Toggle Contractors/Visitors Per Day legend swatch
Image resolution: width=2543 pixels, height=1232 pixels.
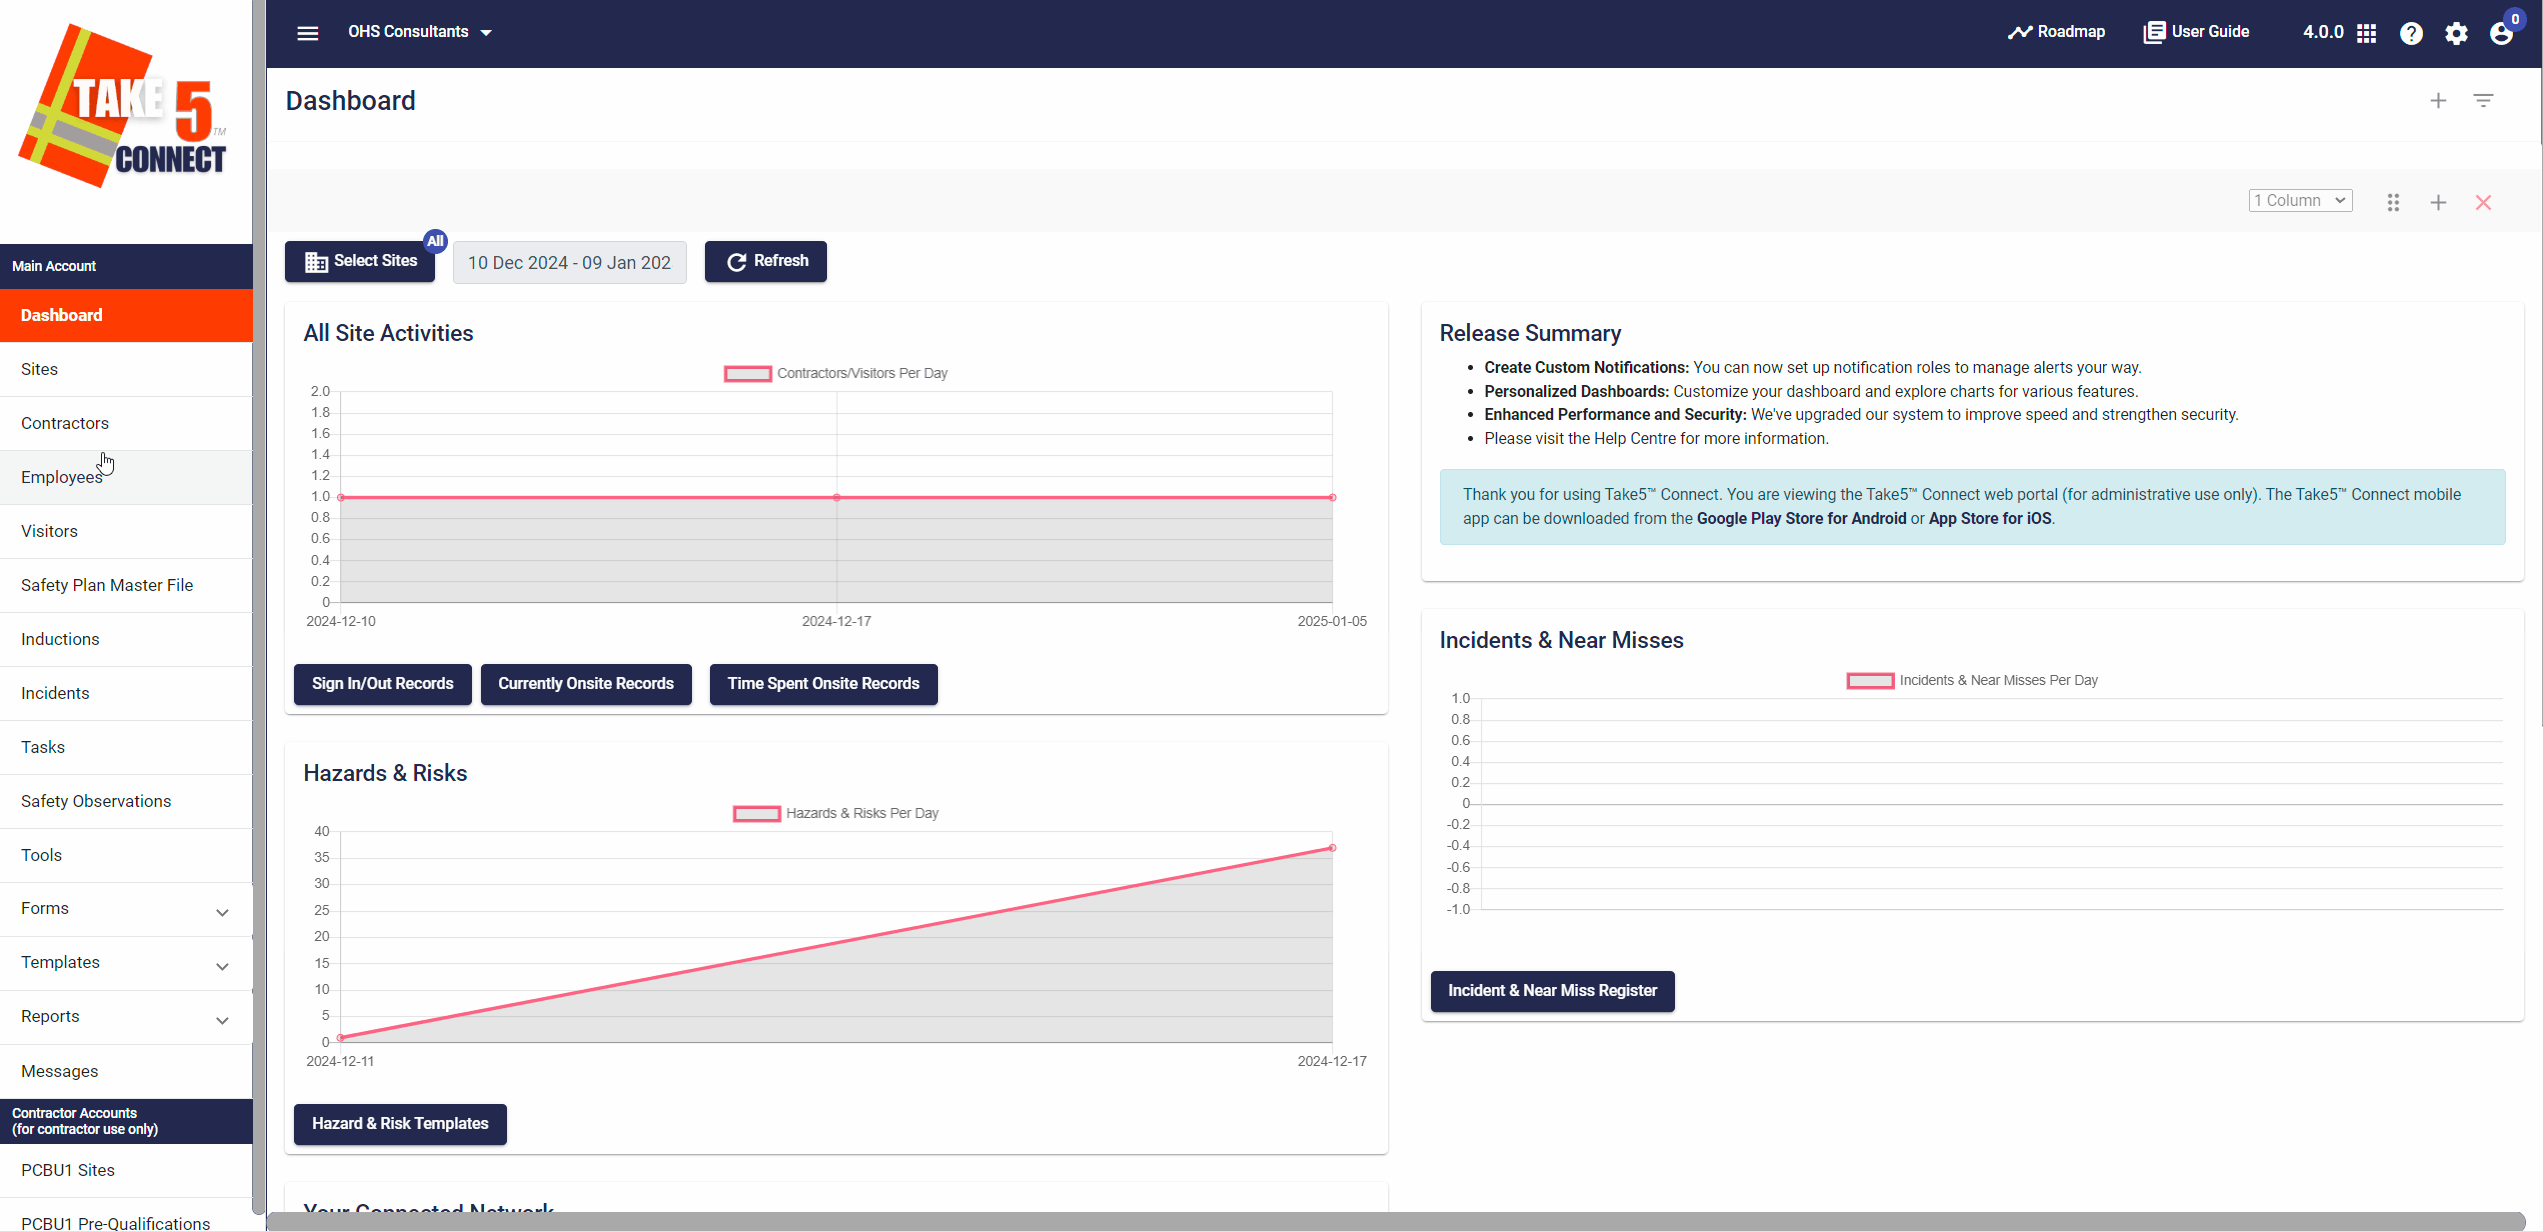point(748,373)
